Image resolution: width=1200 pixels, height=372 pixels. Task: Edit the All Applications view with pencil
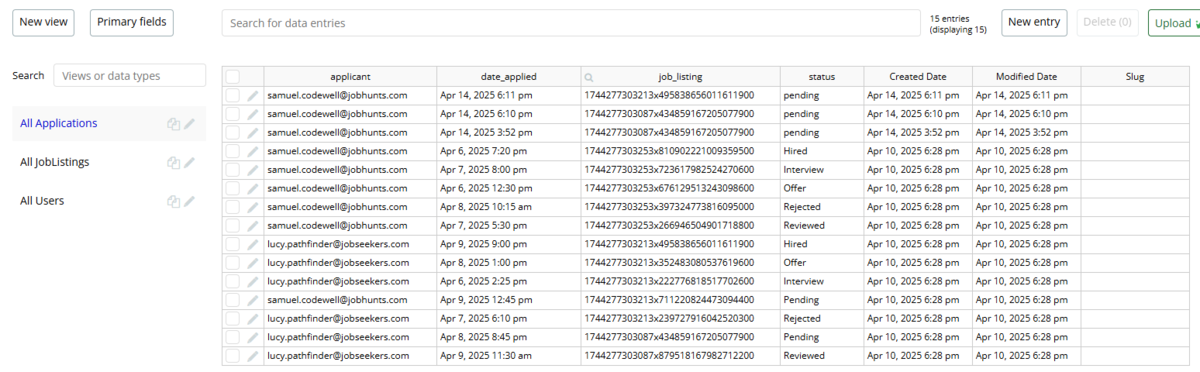tap(190, 124)
